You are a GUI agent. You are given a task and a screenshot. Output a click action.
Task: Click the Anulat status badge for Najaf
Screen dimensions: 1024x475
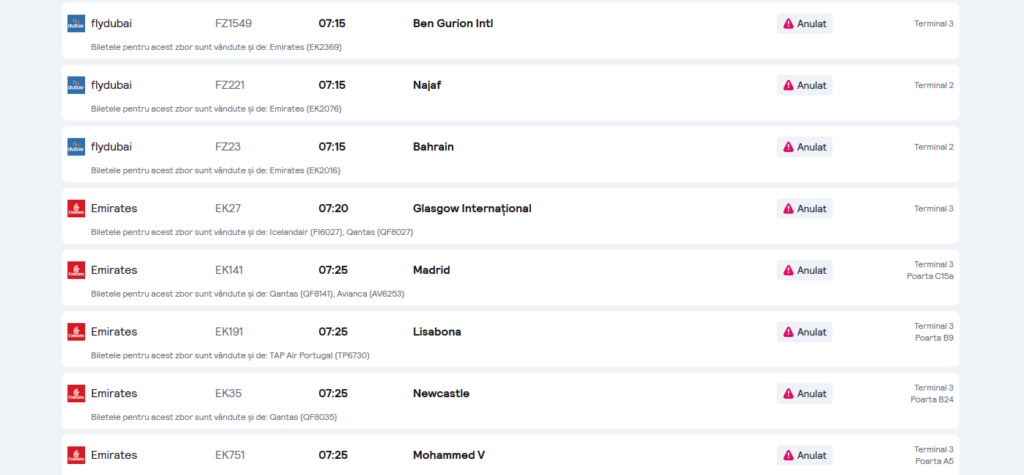[804, 85]
